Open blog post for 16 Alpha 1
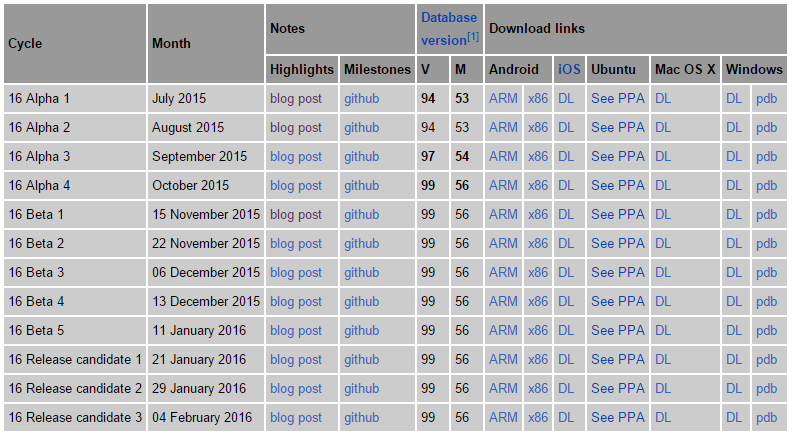The height and width of the screenshot is (434, 792). point(296,99)
